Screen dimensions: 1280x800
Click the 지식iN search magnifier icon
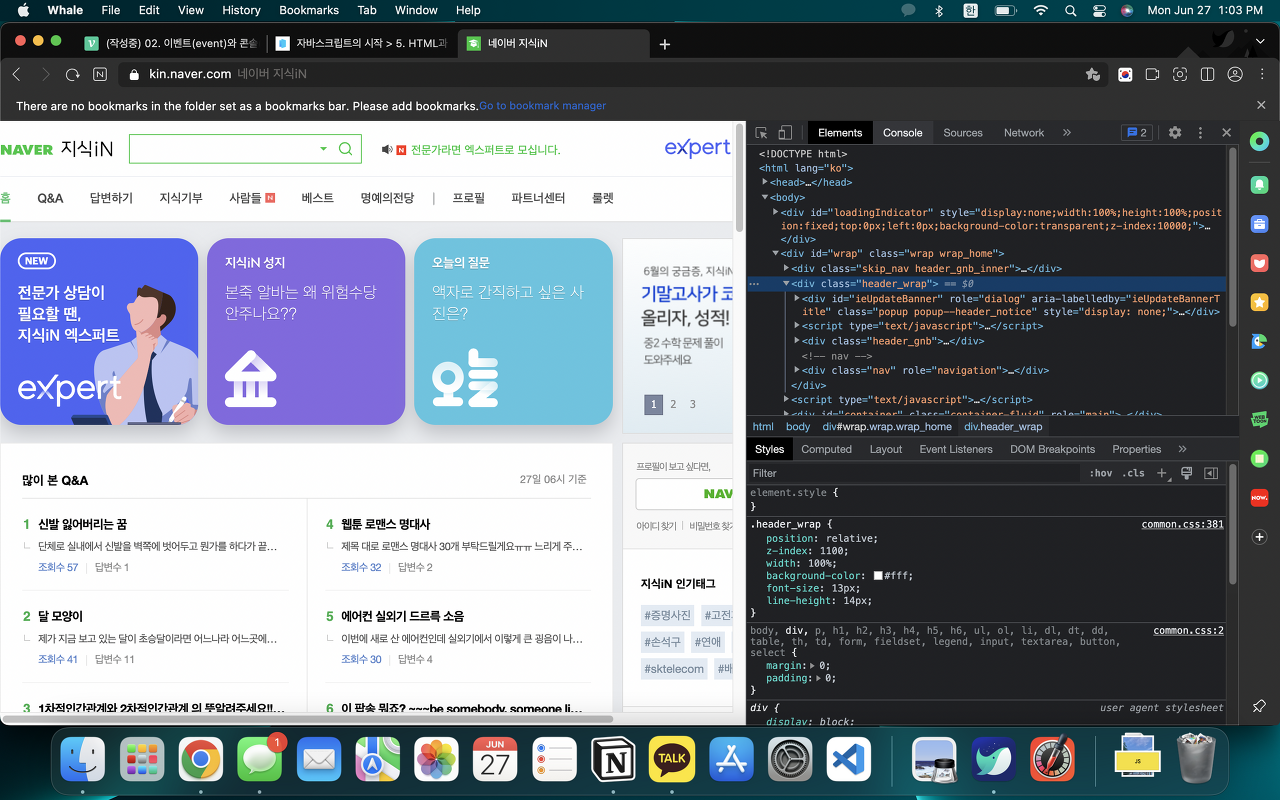[345, 149]
